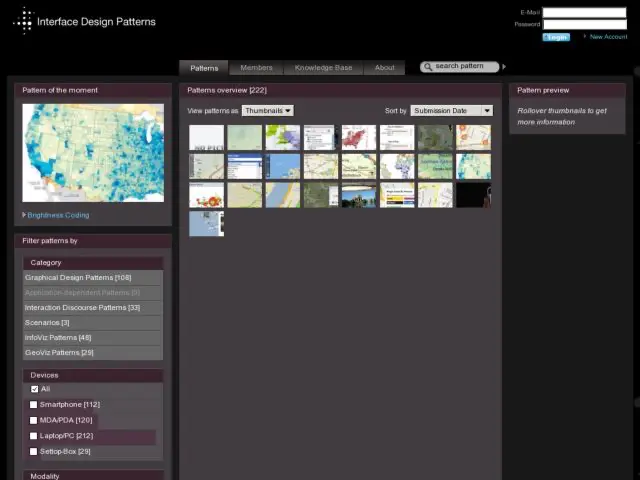The image size is (640, 480).
Task: Open the green and purple map thumbnail
Action: (283, 138)
